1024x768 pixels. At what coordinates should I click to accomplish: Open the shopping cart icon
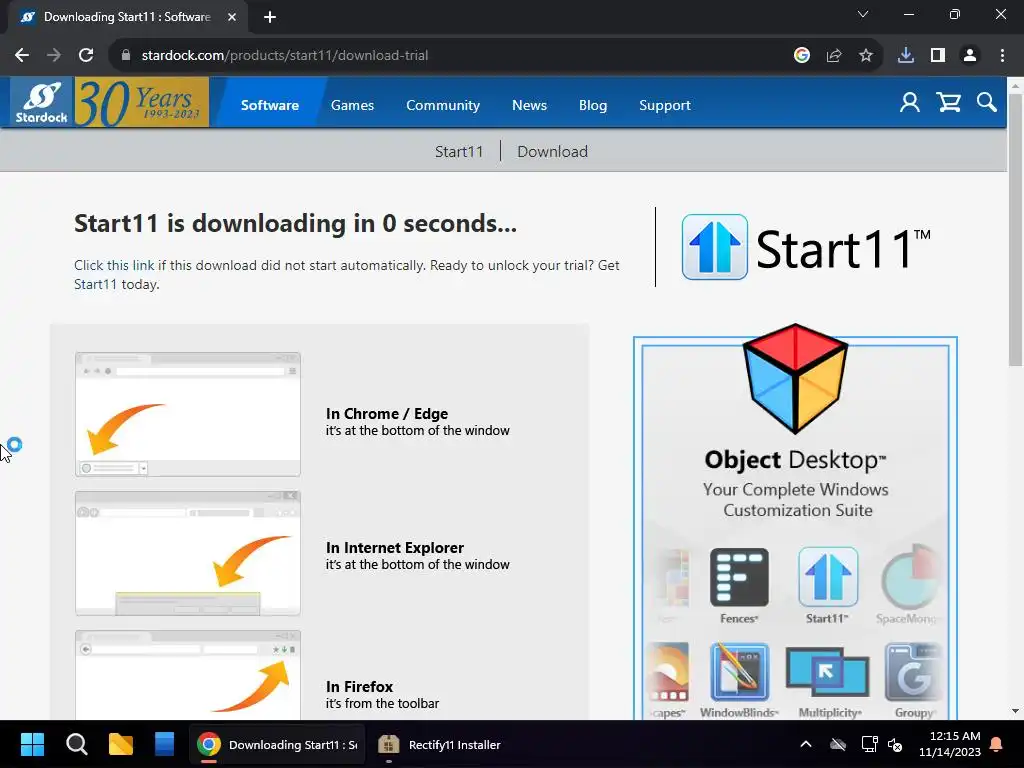(948, 103)
